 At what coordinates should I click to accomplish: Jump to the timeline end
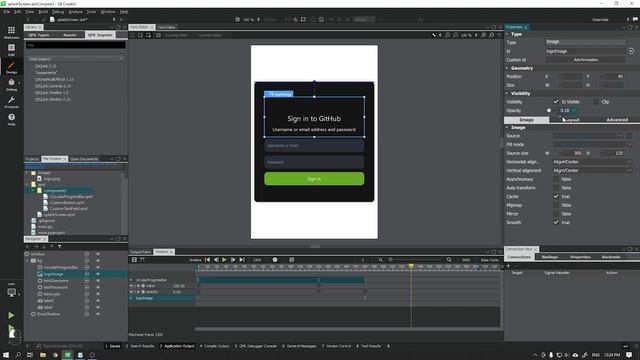pyautogui.click(x=242, y=260)
